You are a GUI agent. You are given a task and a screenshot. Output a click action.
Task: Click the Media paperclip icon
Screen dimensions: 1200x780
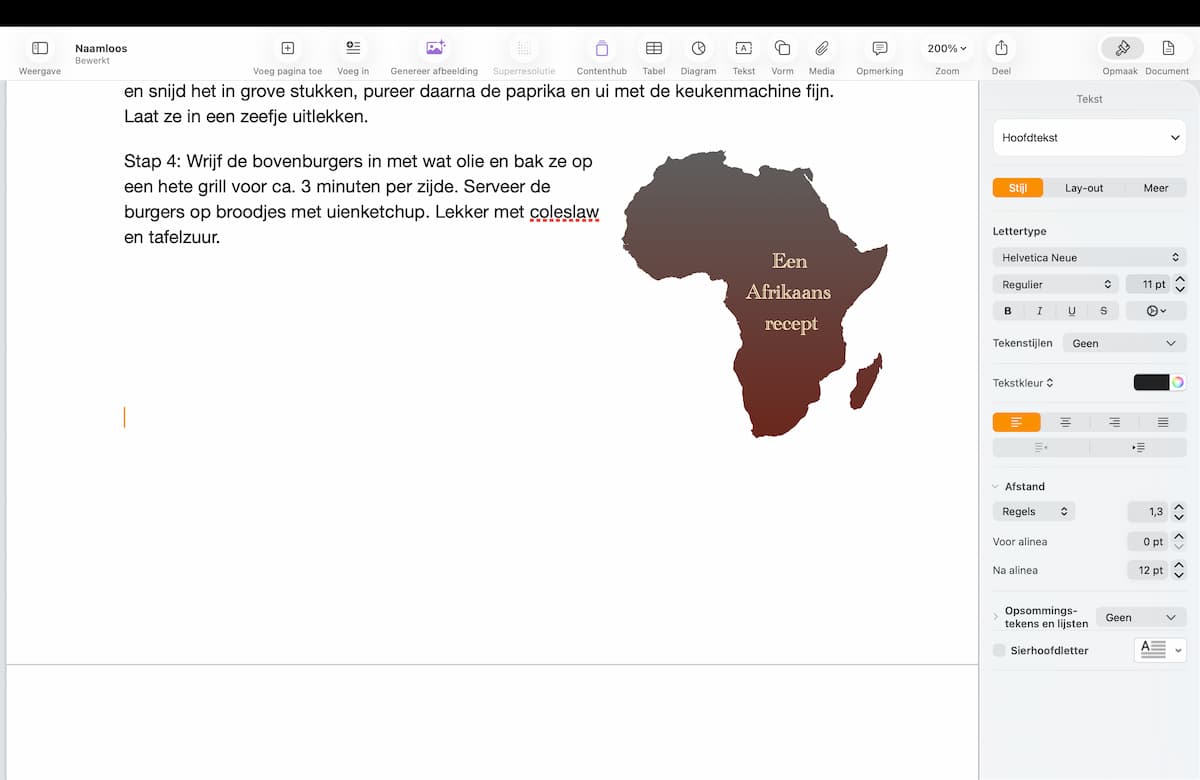[821, 49]
